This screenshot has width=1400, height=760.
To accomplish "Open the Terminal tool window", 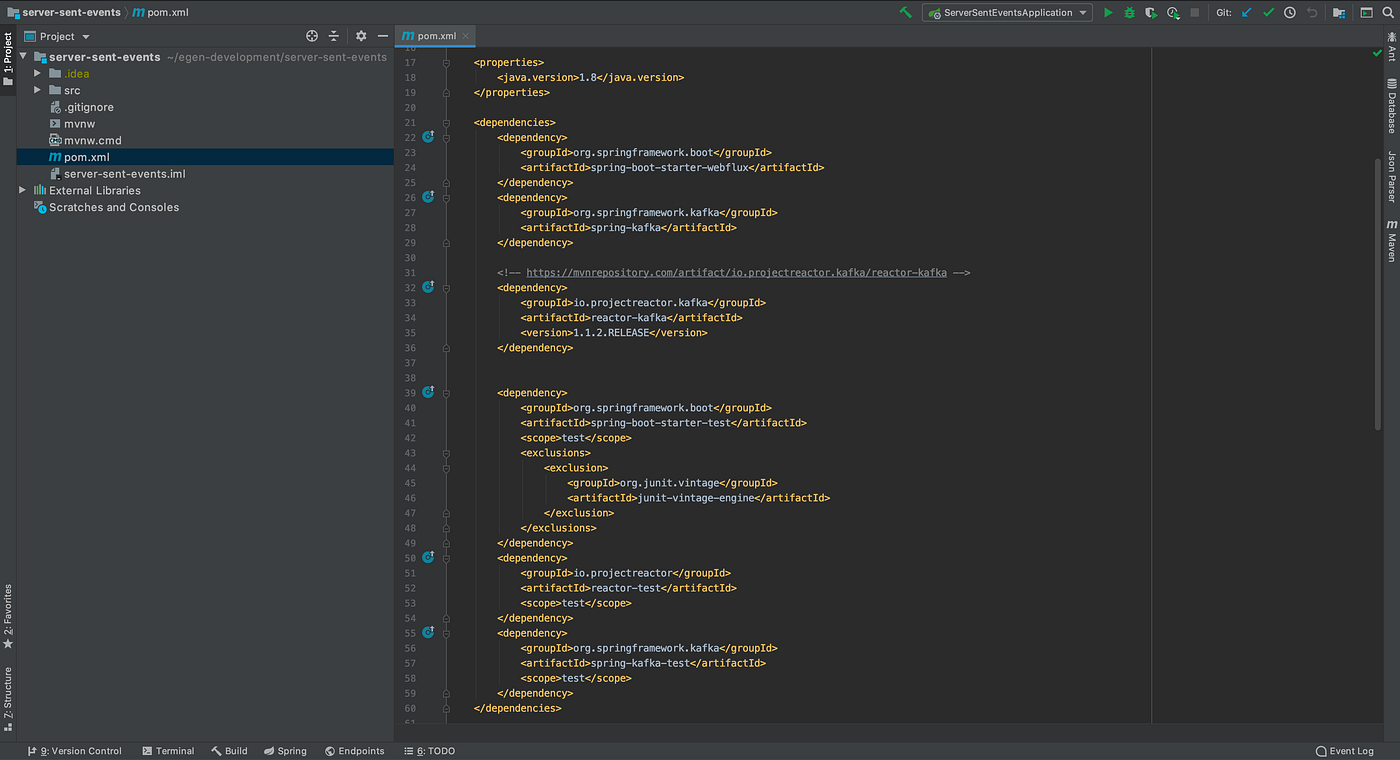I will (168, 750).
